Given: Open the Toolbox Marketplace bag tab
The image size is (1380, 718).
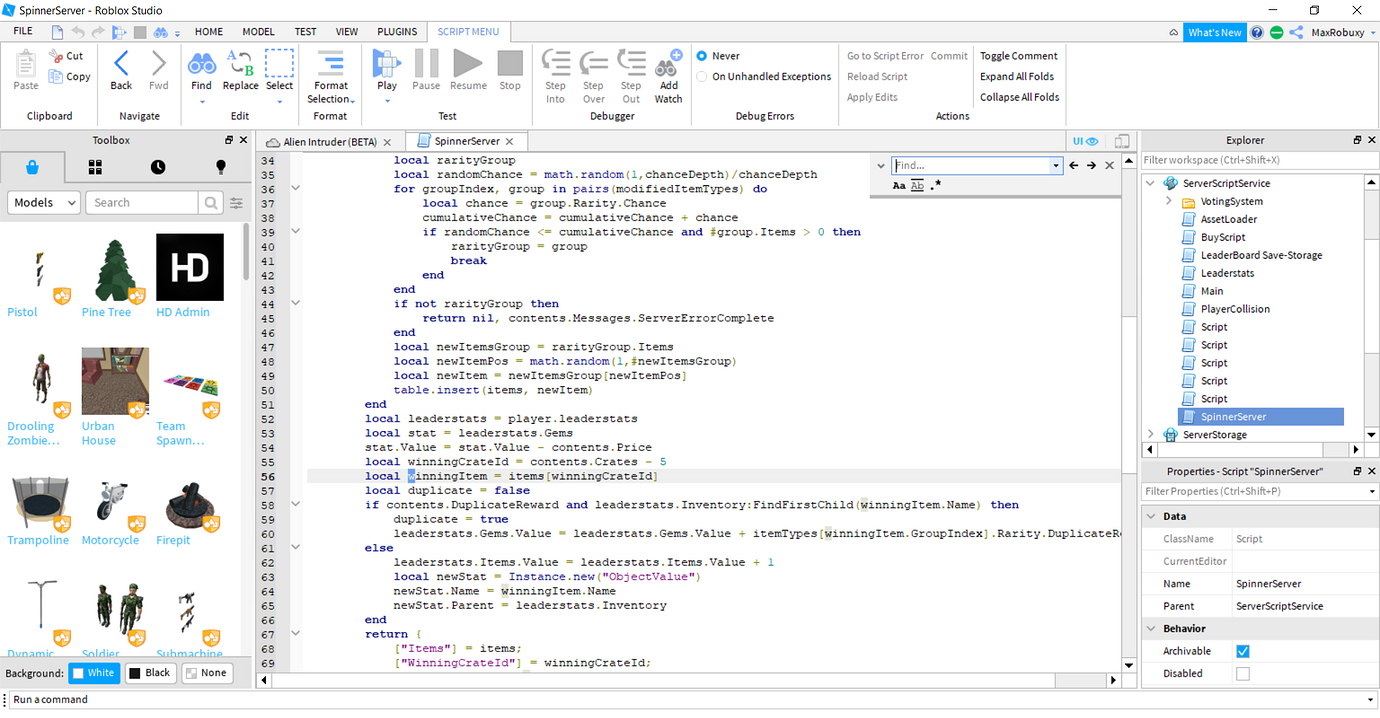Looking at the screenshot, I should (33, 167).
